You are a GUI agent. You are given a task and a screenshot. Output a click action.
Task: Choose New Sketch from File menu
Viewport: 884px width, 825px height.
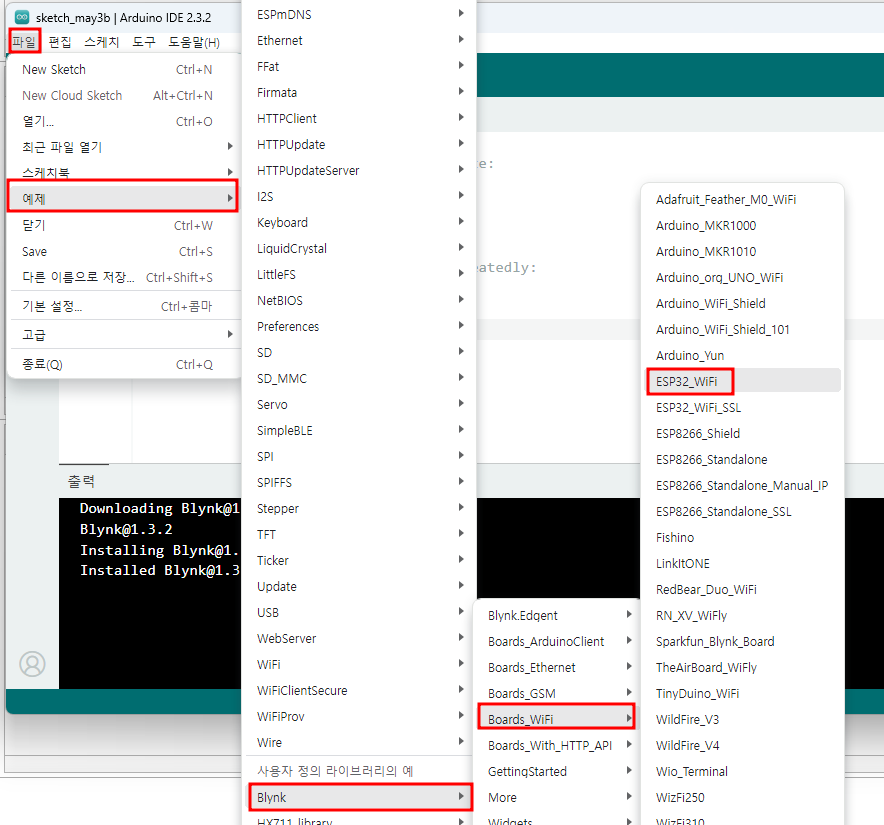tap(124, 69)
